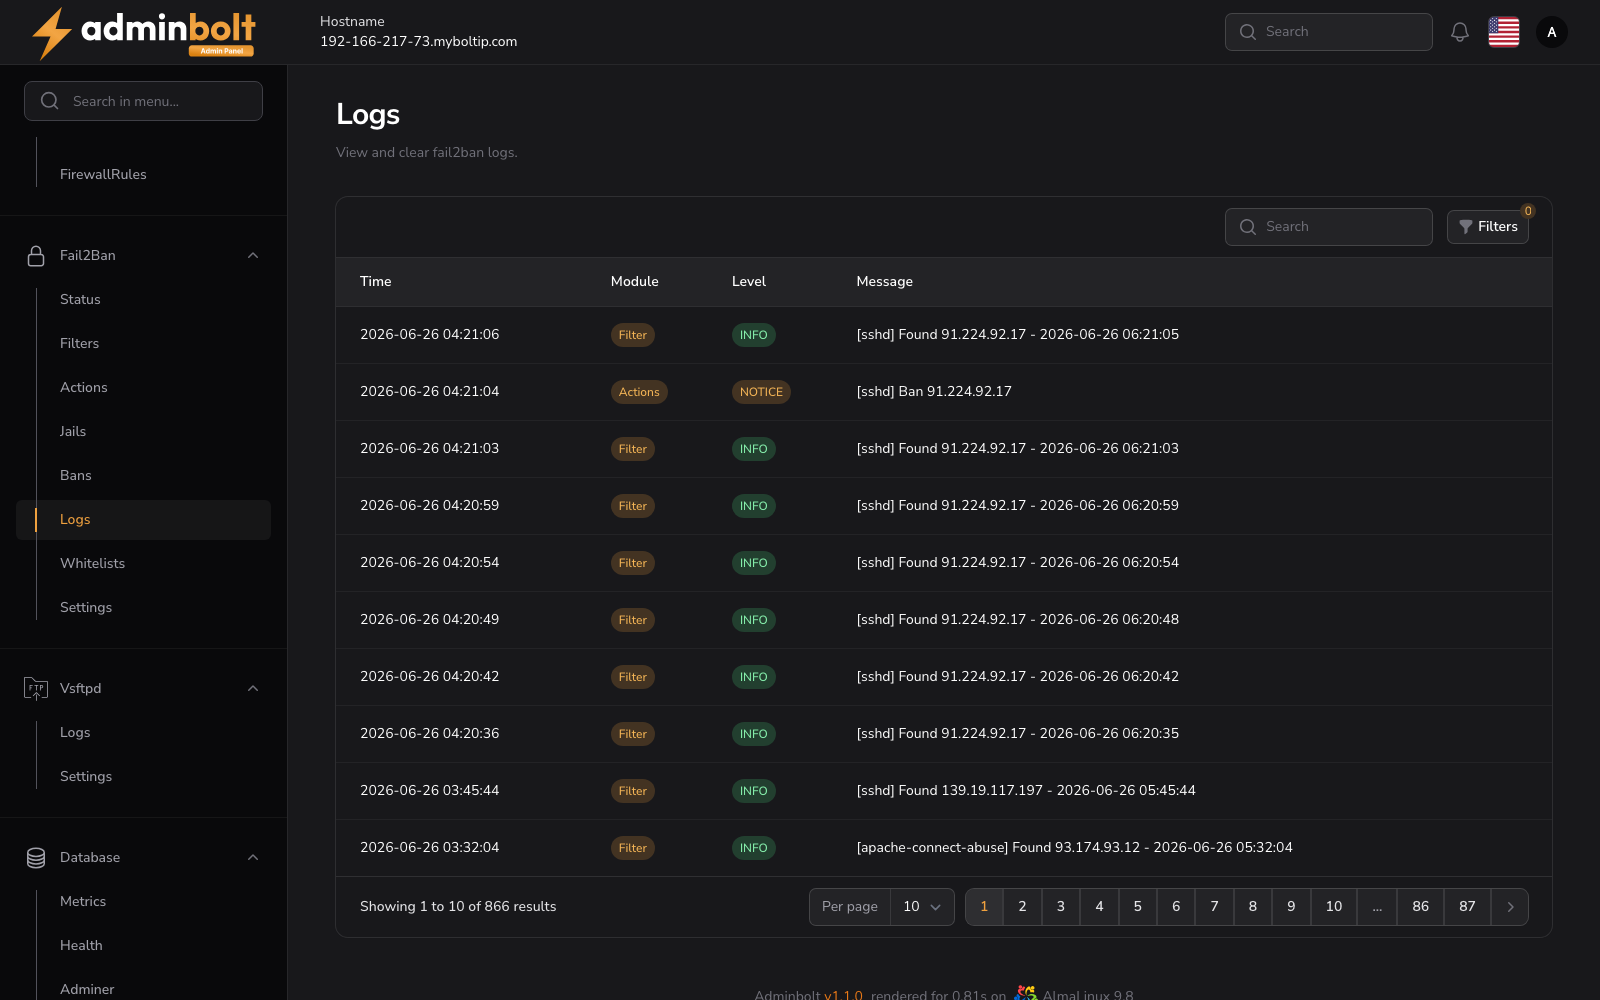Click the apache-connect-abuse log message
The height and width of the screenshot is (1000, 1600).
(1074, 848)
